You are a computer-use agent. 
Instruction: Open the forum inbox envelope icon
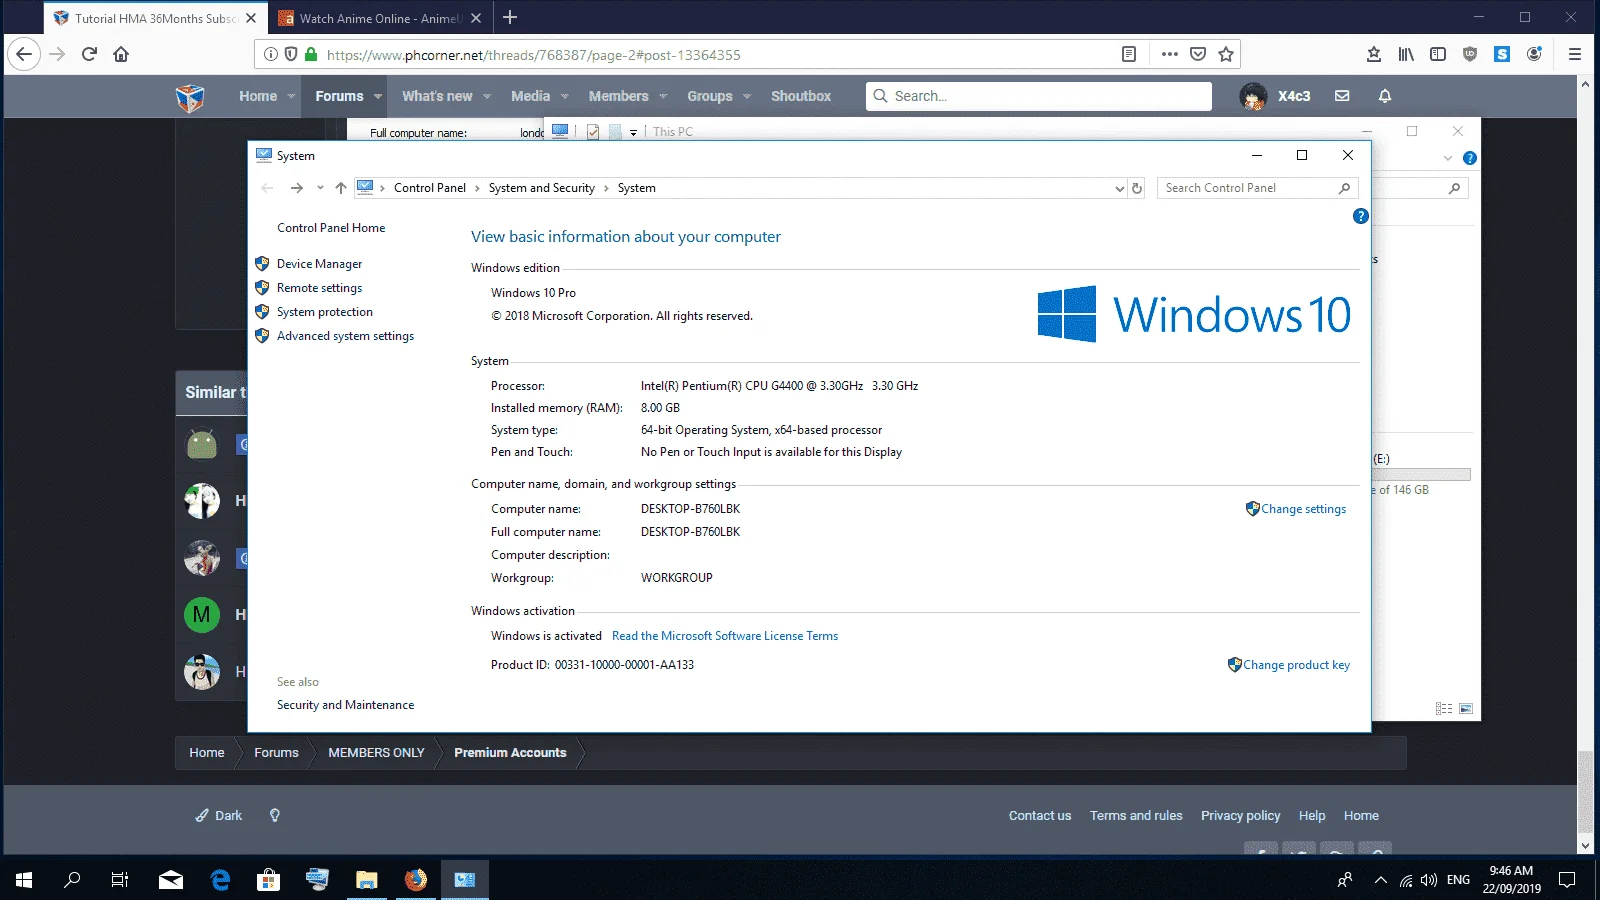tap(1342, 96)
